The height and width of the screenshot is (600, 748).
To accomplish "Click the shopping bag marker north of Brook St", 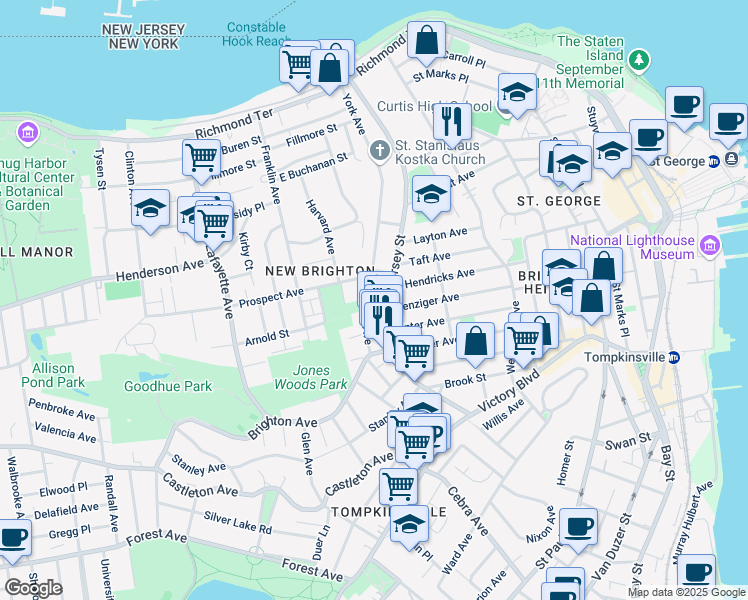I will pyautogui.click(x=476, y=342).
